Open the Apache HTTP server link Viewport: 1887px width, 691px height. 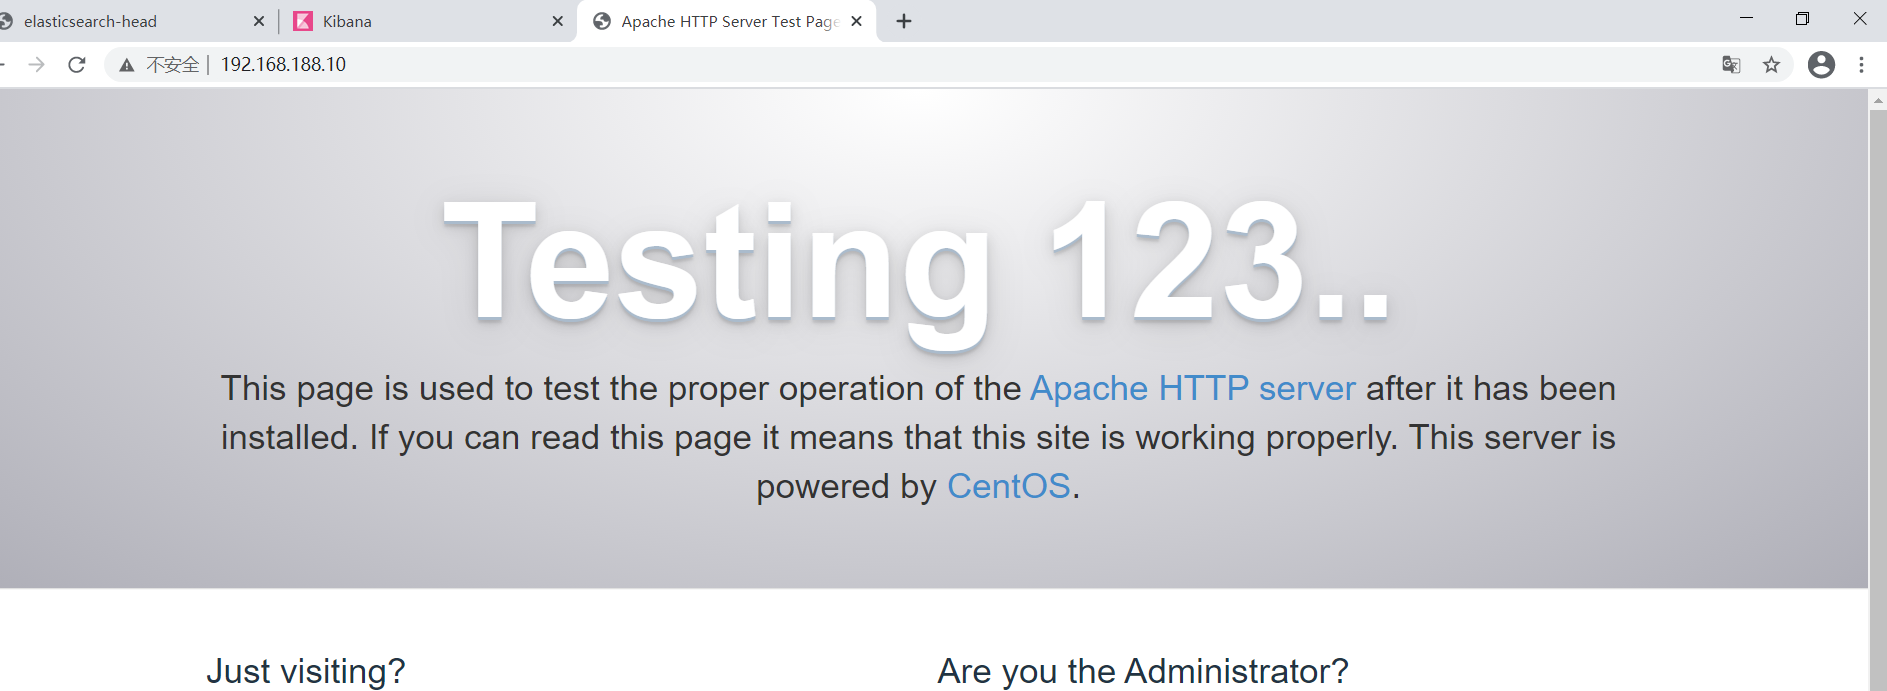(1193, 388)
